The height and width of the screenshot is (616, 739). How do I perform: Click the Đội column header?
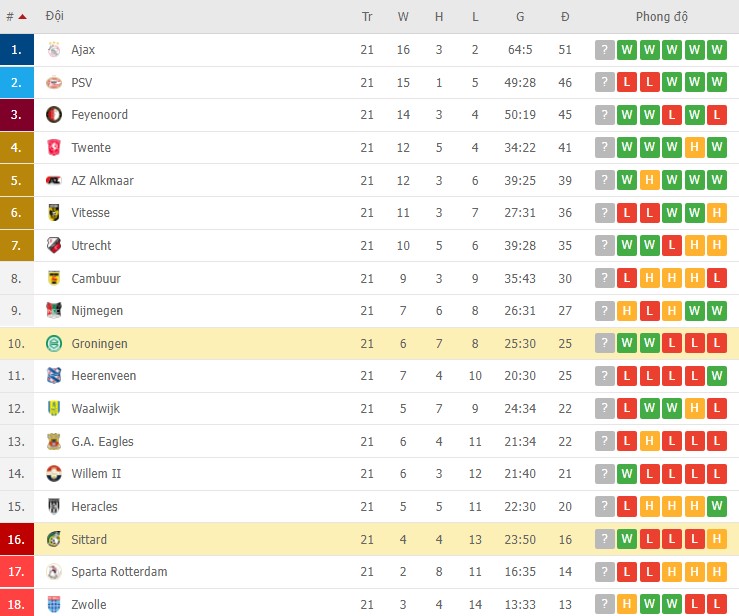pos(56,17)
